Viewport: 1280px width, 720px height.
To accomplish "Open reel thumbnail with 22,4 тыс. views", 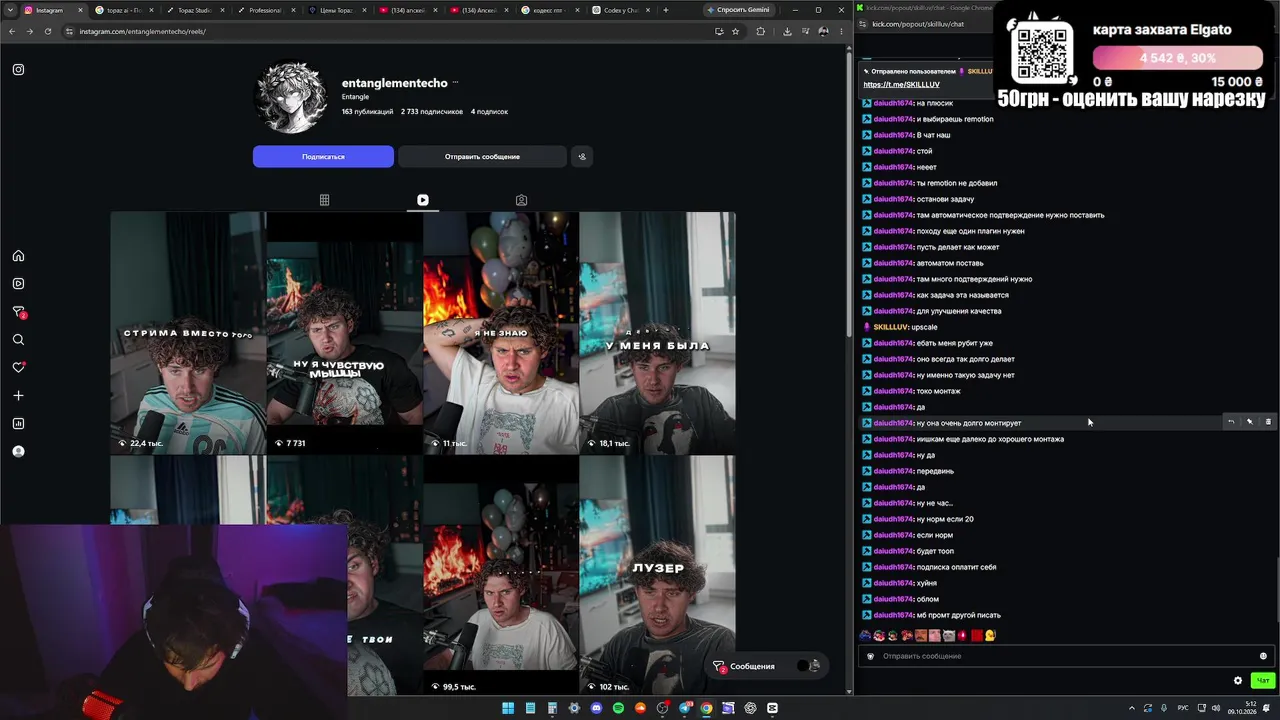I will (x=188, y=333).
